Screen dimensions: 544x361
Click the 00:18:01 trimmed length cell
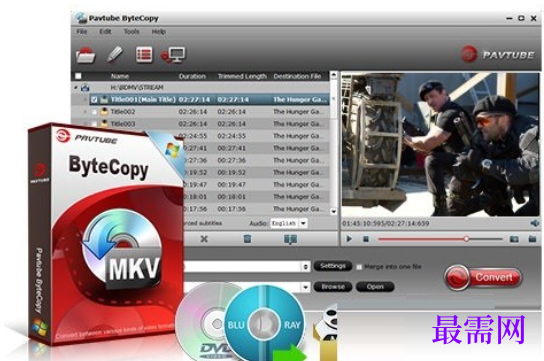point(231,197)
